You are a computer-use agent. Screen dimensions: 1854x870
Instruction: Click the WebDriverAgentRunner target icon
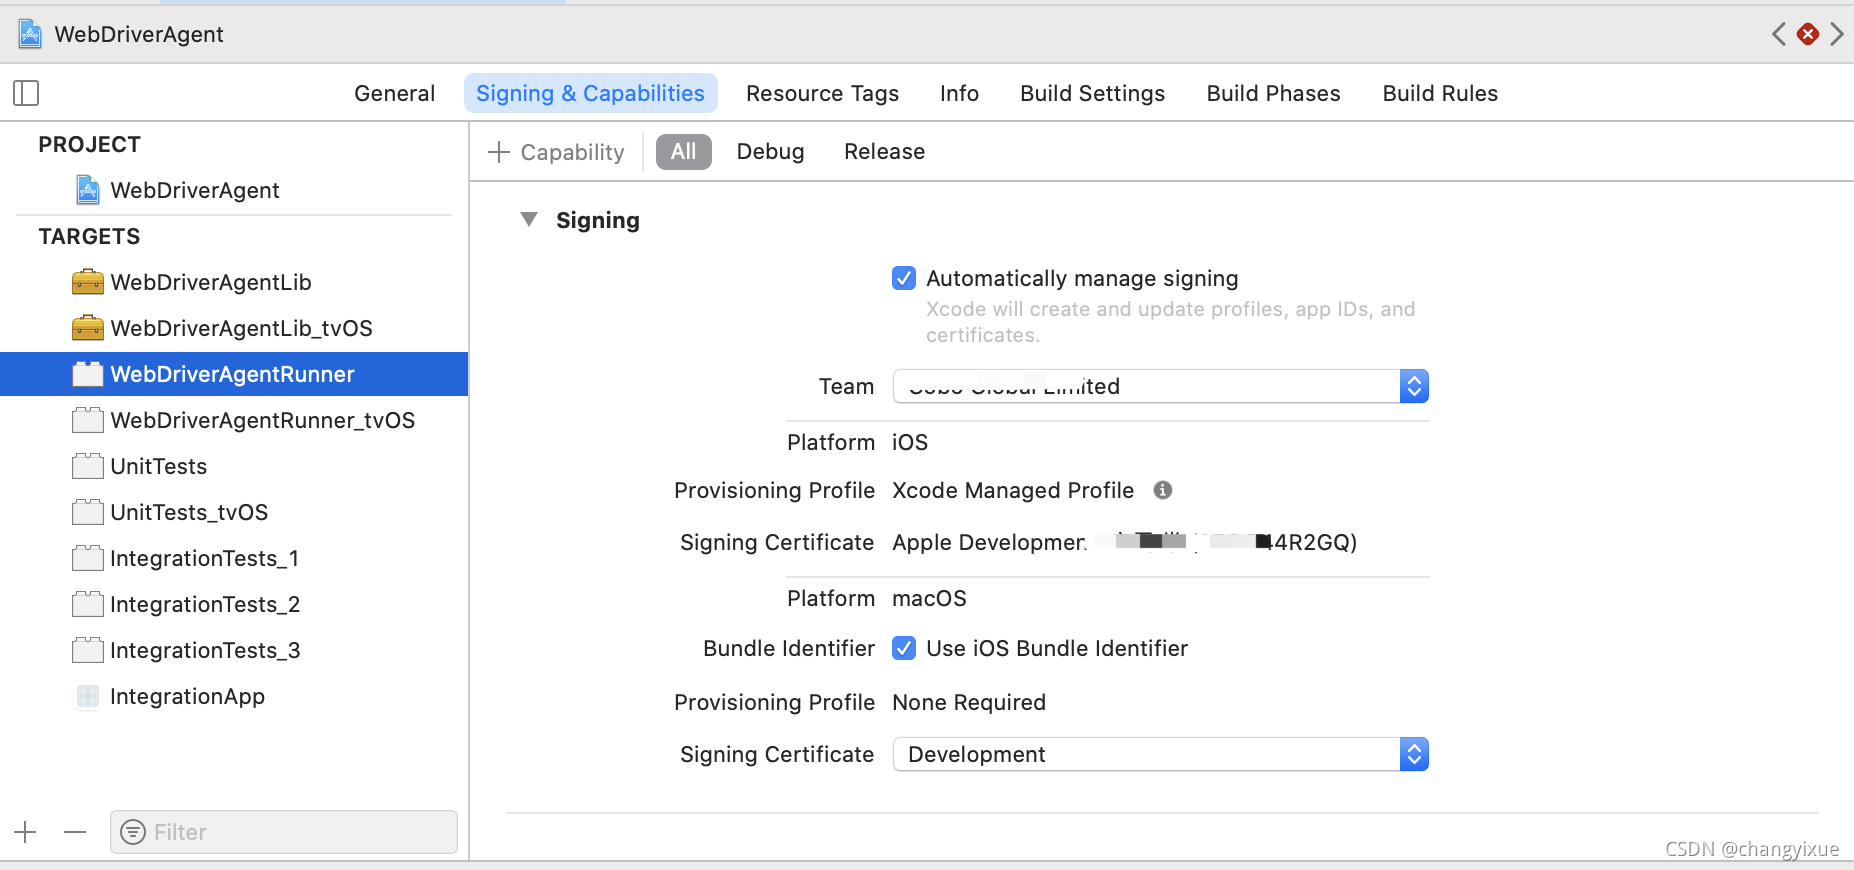click(x=88, y=374)
